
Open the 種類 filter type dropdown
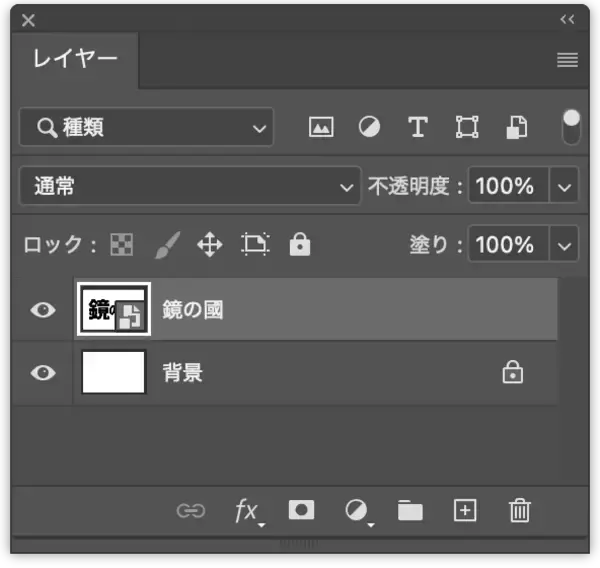pos(147,127)
